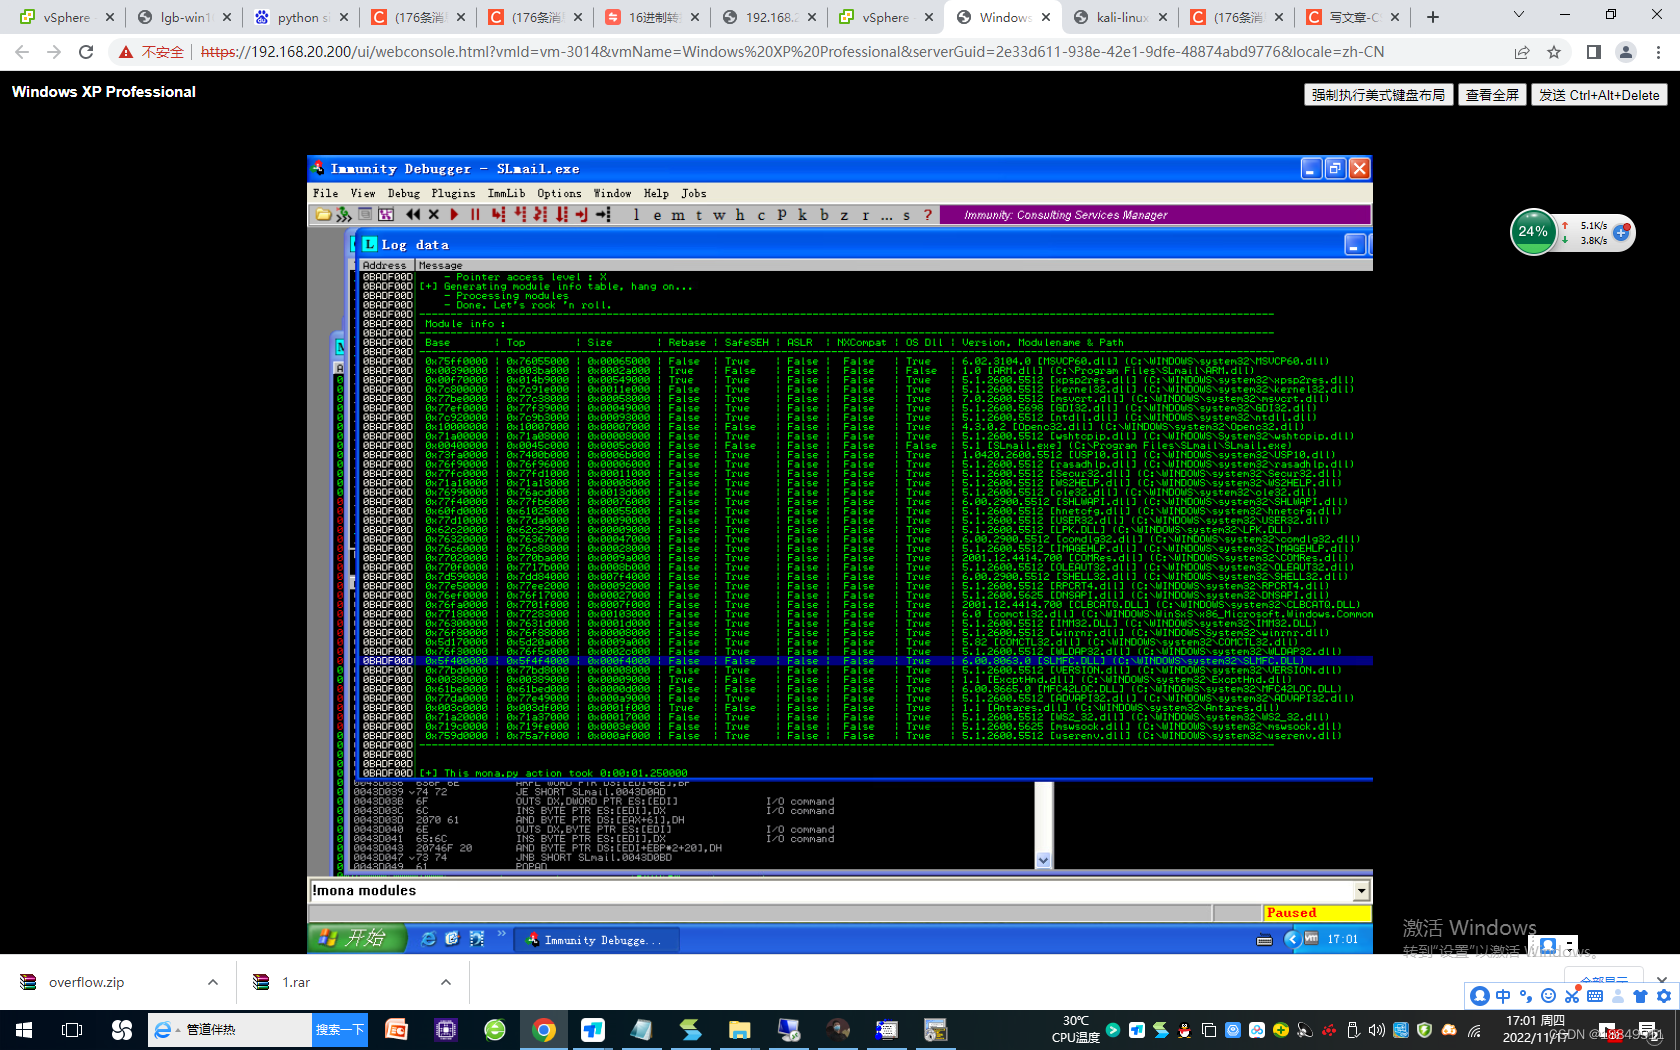This screenshot has height=1050, width=1680.
Task: Click the Open file folder icon
Action: click(x=323, y=214)
